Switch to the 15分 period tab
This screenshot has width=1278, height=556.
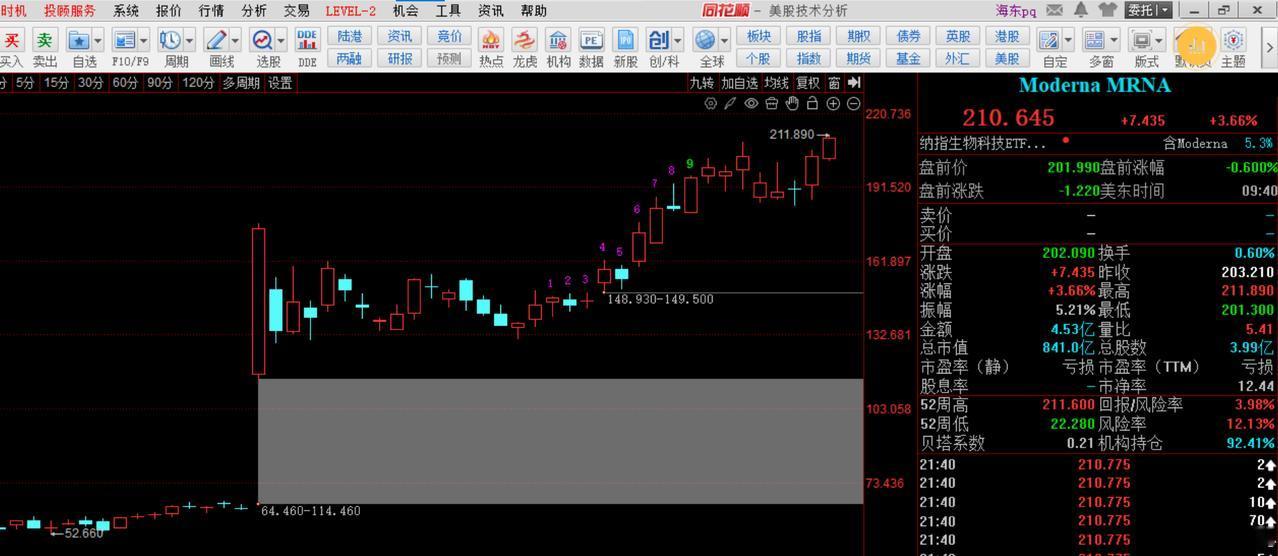click(x=57, y=82)
